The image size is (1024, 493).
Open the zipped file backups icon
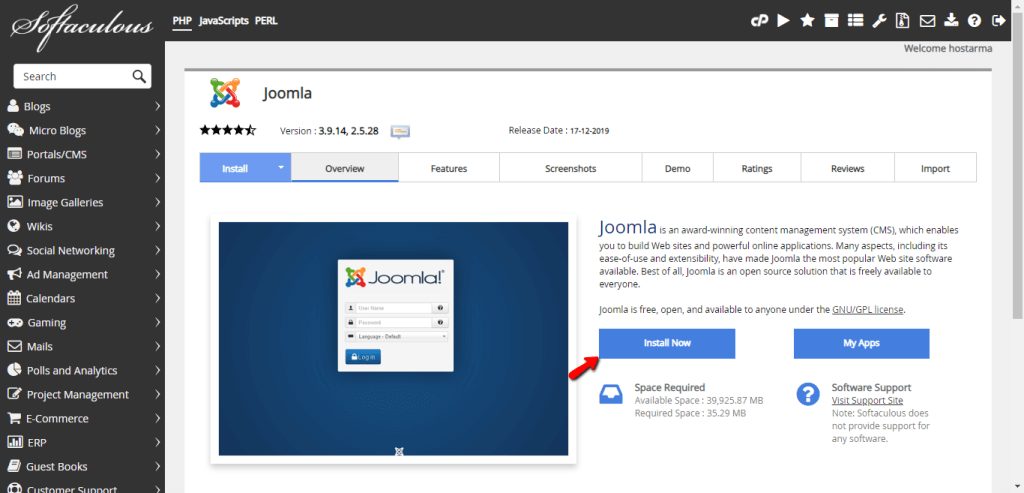point(903,20)
